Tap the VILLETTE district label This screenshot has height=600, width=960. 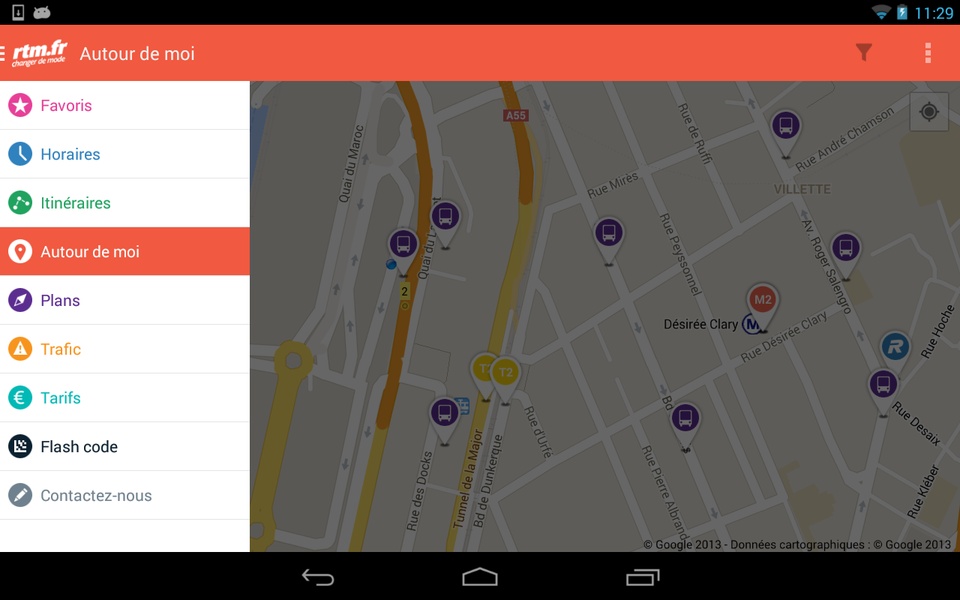802,189
